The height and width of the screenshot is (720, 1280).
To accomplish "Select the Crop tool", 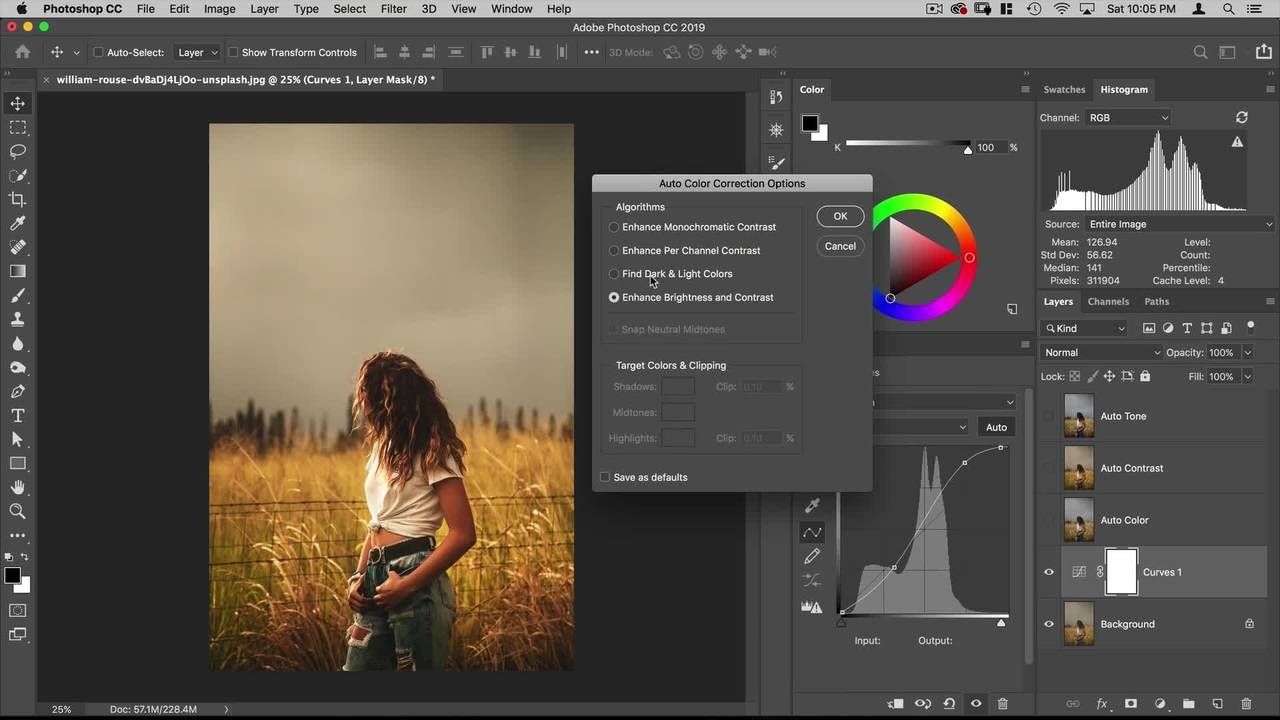I will (18, 199).
